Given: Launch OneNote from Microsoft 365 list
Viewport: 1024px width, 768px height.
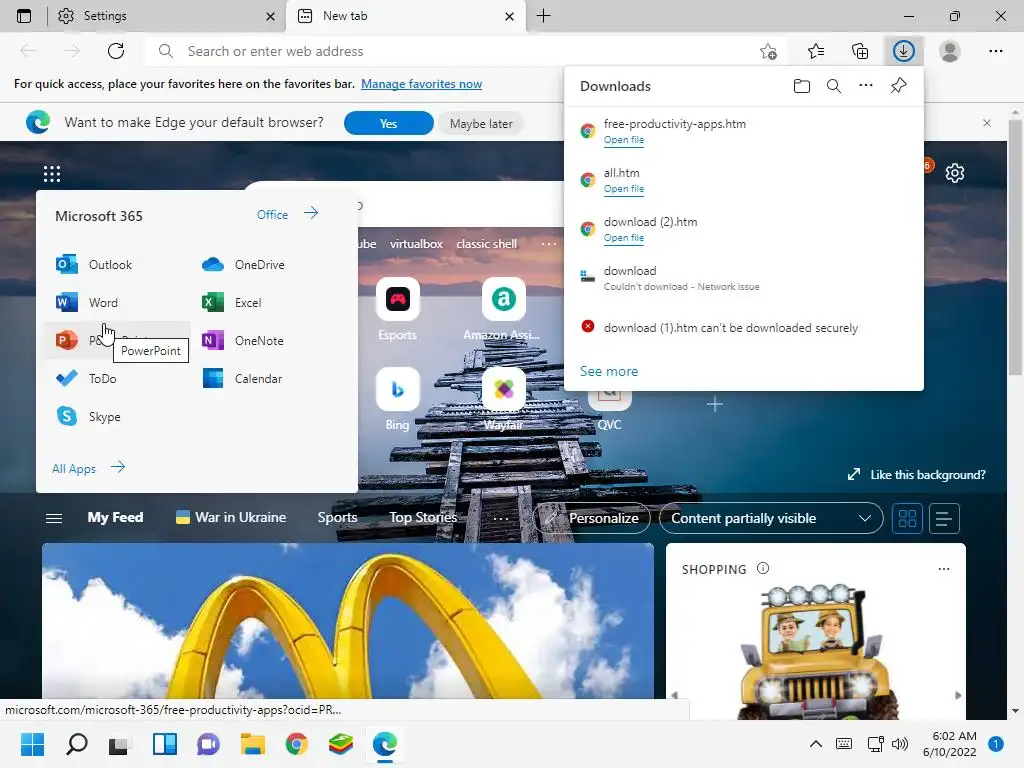Looking at the screenshot, I should coord(243,340).
